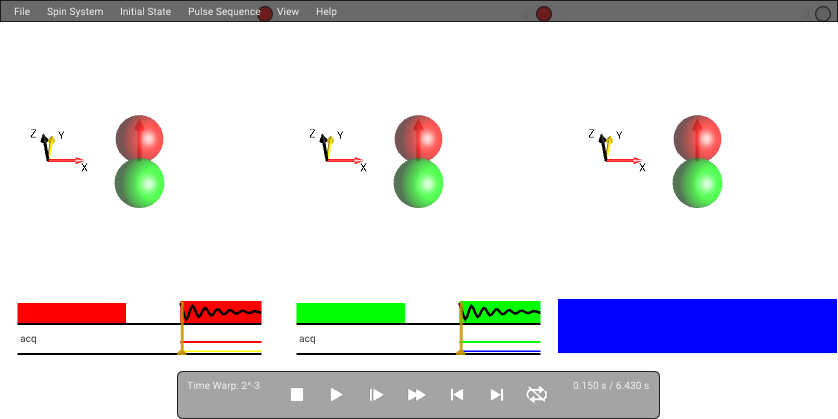Toggle the loop repeat icon
Screen dimensions: 838x419
click(x=537, y=395)
